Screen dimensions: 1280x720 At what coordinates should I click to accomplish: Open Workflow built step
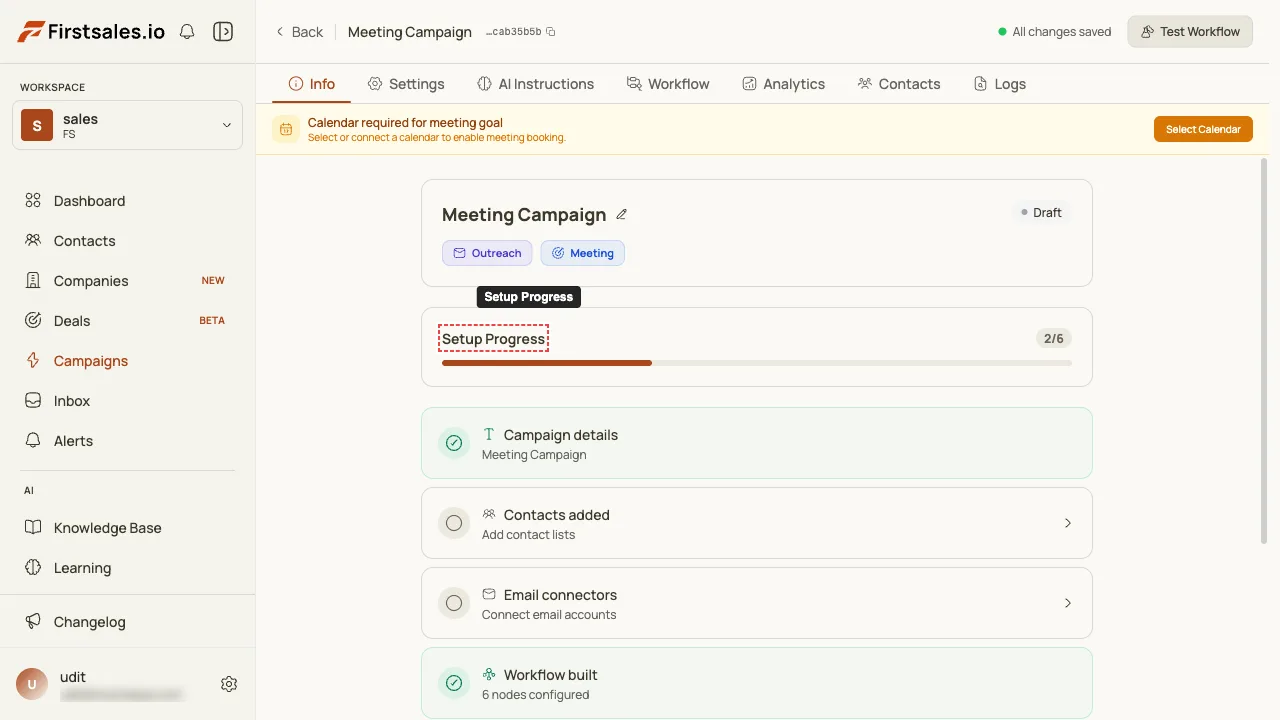[757, 683]
